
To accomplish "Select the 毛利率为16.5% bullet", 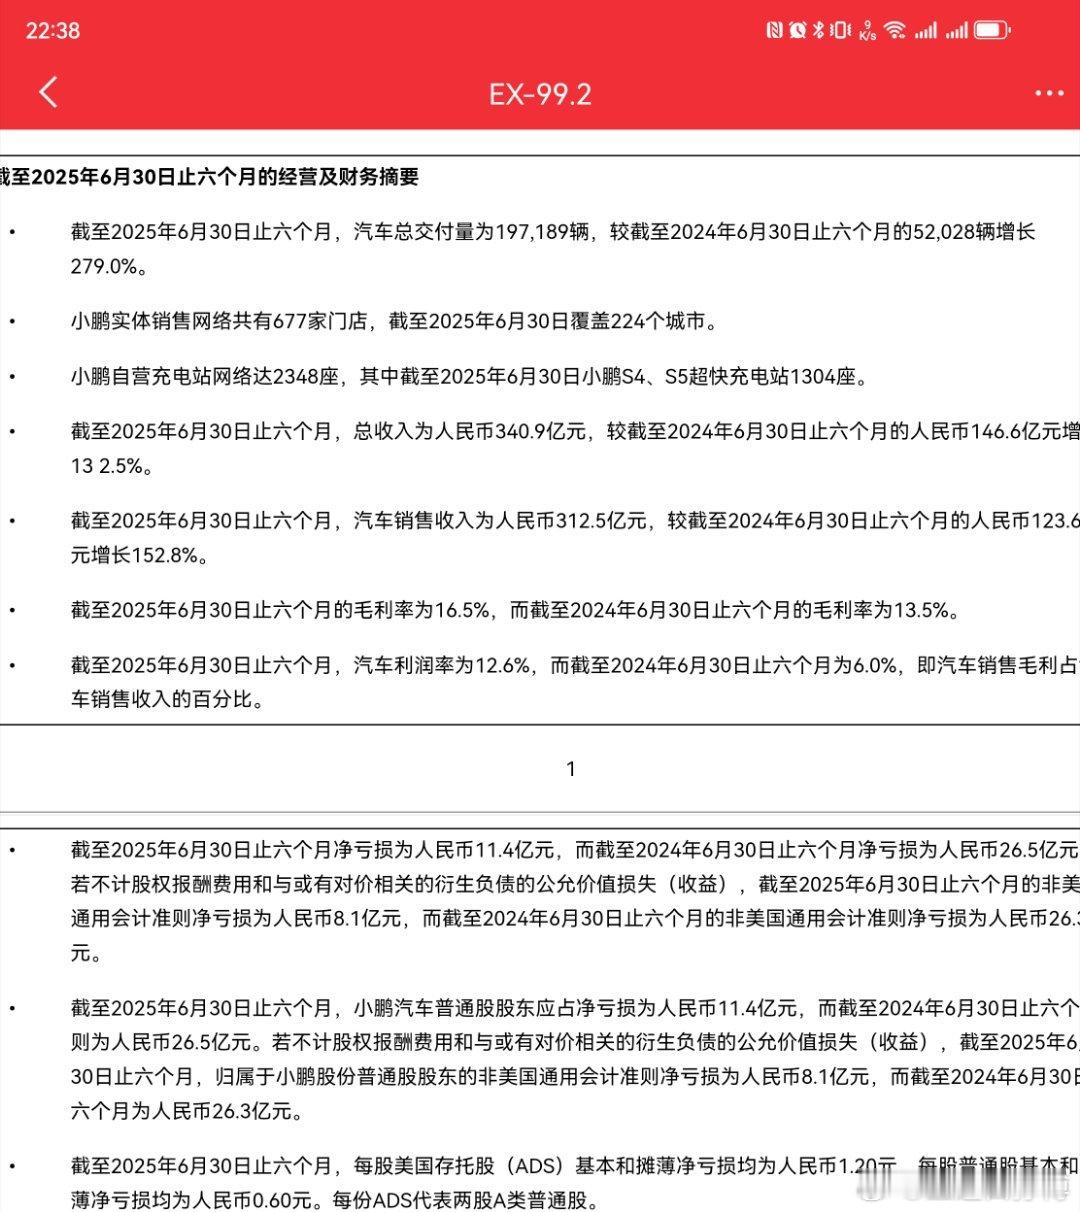I will pyautogui.click(x=516, y=610).
